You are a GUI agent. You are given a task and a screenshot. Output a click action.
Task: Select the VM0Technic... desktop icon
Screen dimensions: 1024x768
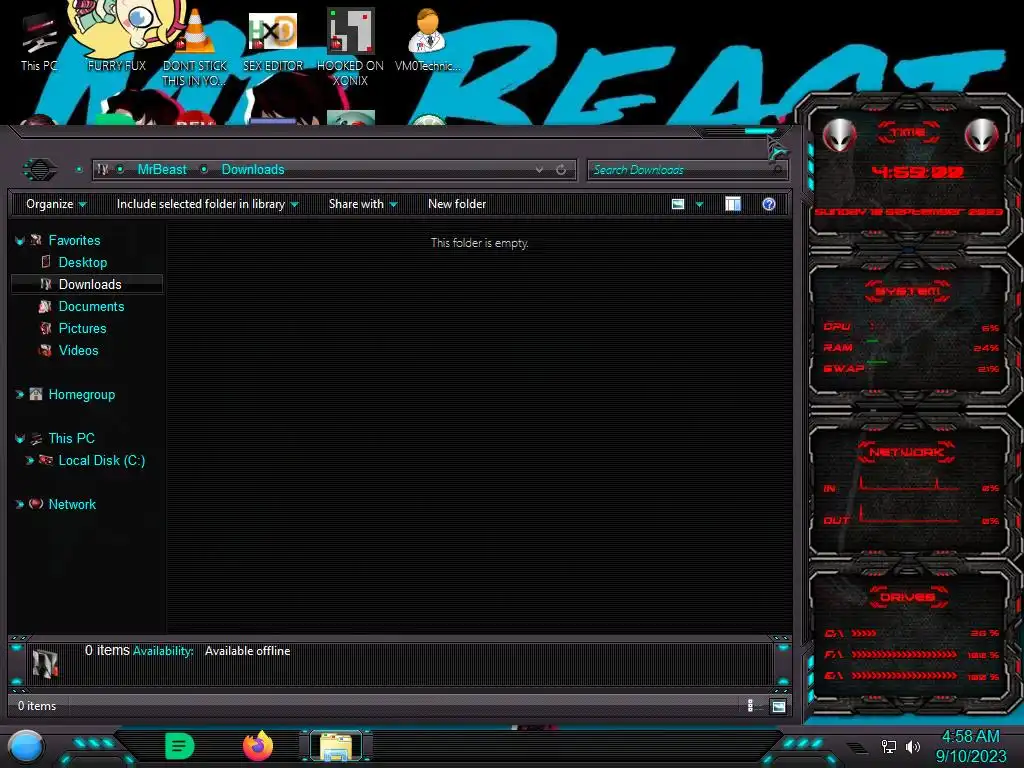click(428, 40)
